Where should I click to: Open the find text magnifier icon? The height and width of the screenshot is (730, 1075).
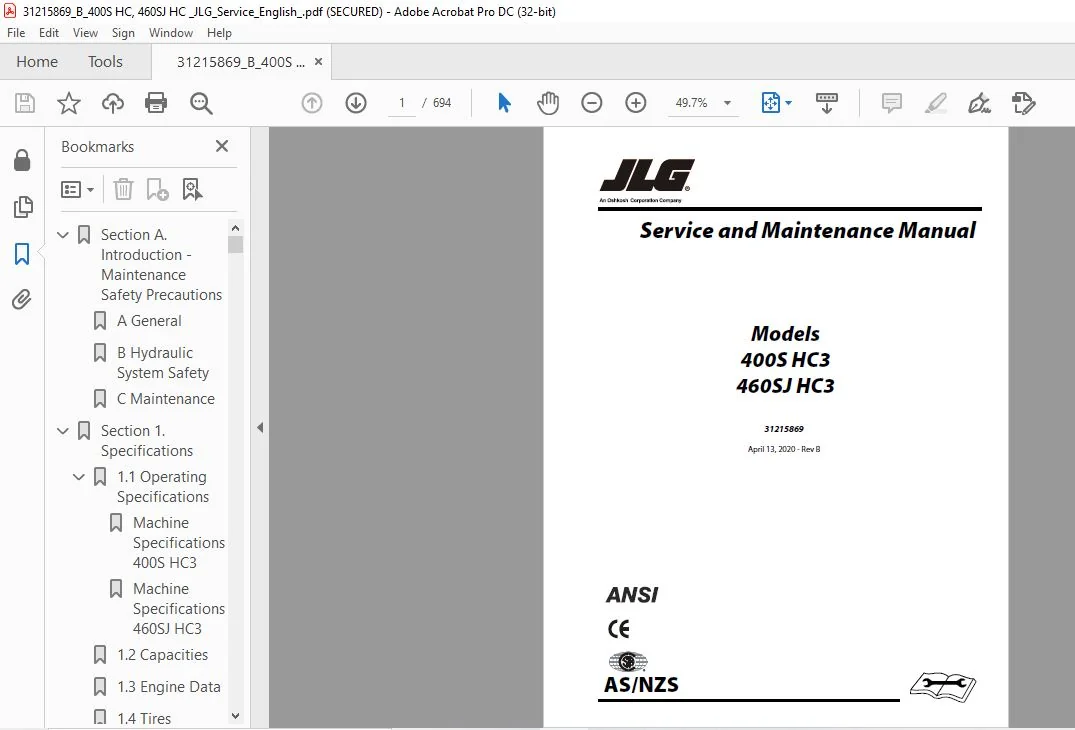[201, 103]
